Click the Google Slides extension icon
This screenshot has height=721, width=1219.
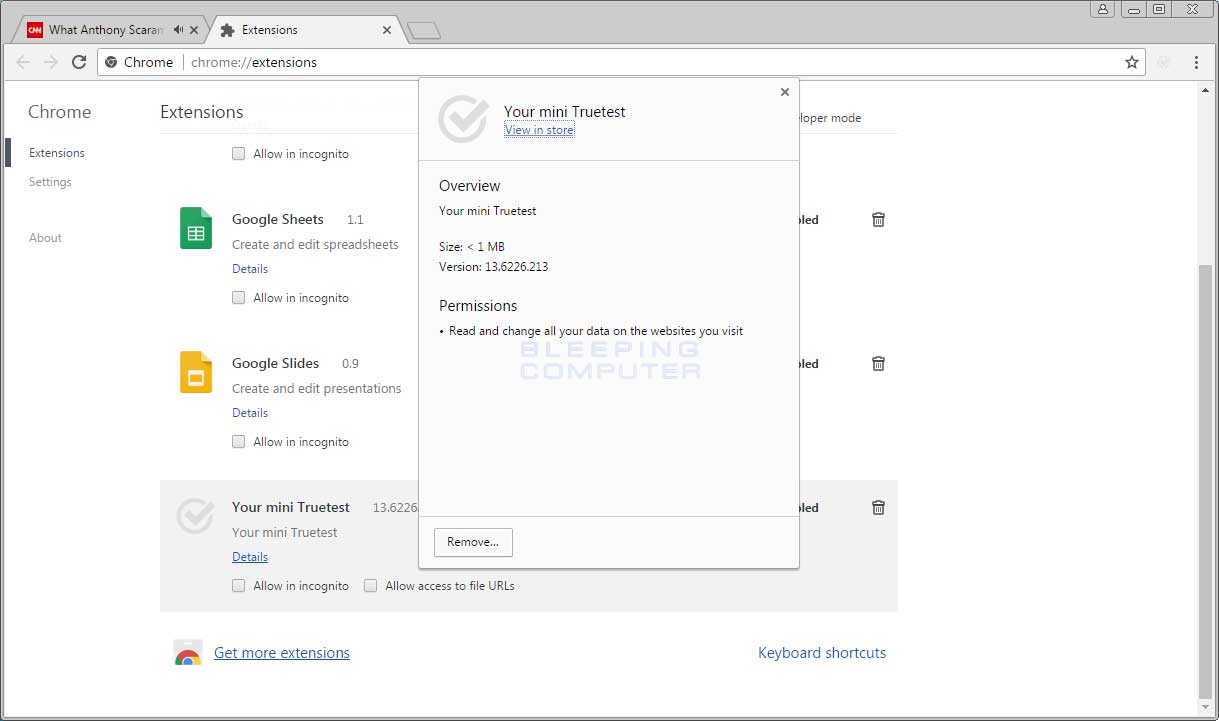[x=195, y=372]
